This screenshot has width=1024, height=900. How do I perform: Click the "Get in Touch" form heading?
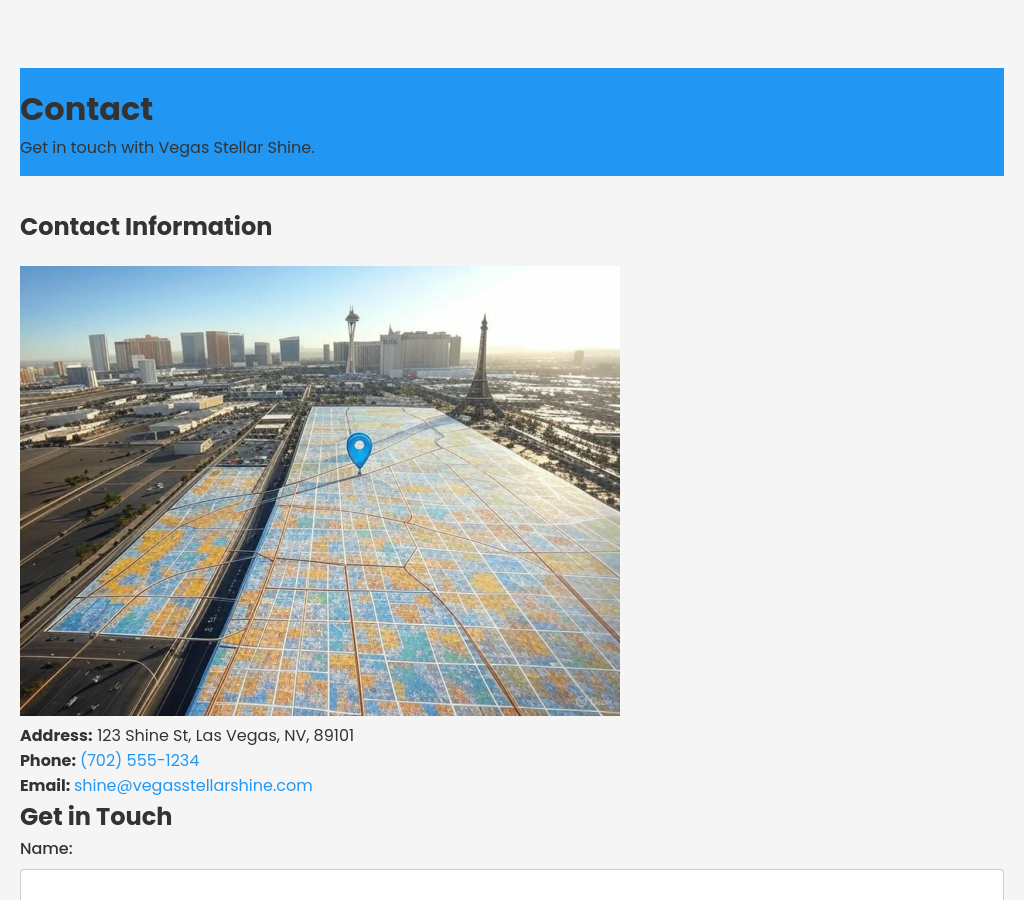[96, 817]
